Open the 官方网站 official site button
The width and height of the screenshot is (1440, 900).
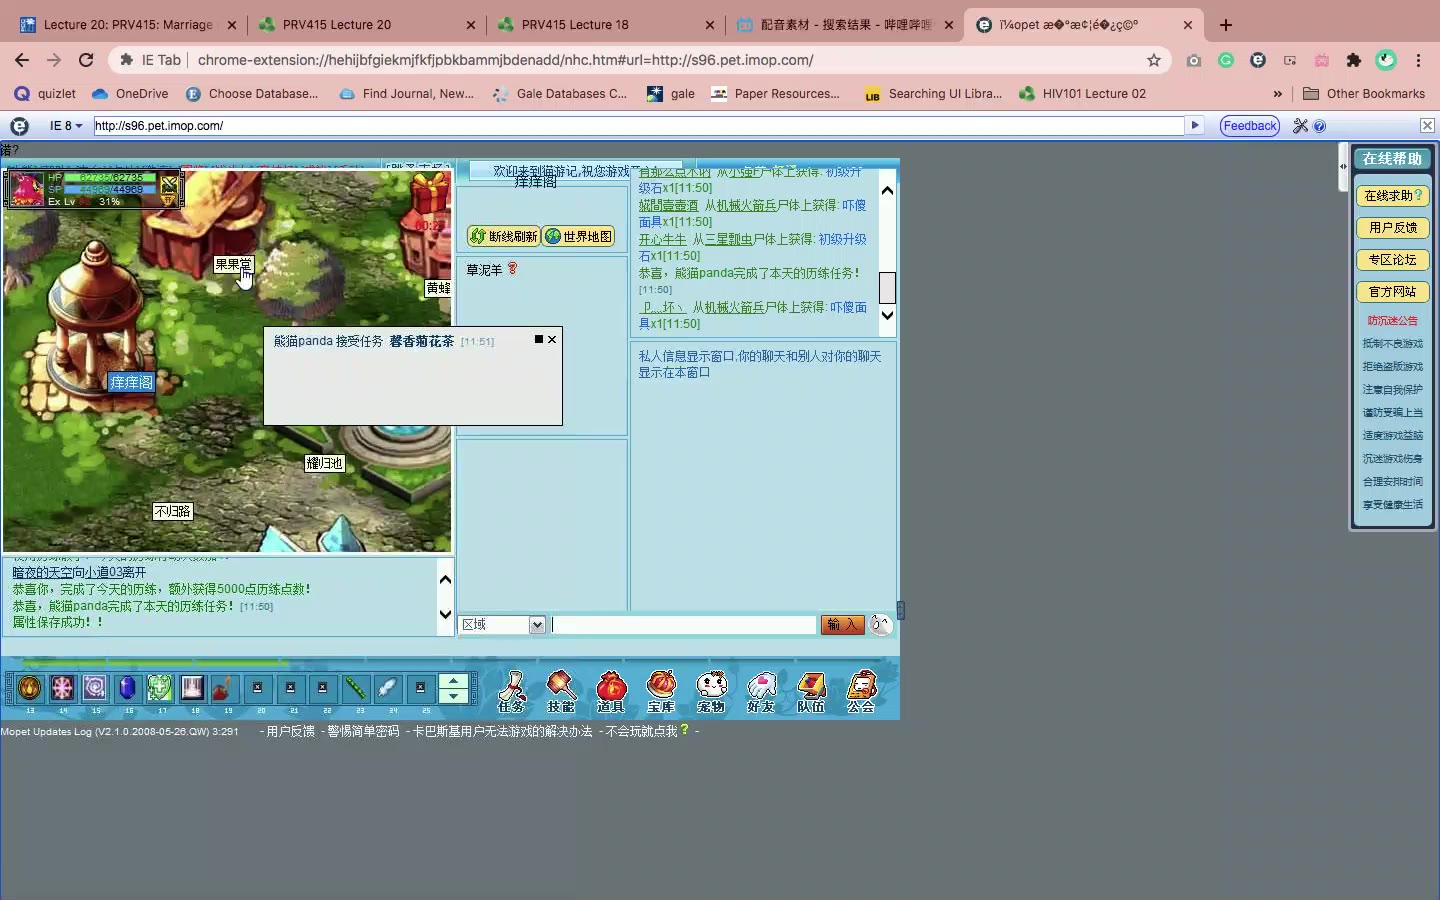1392,292
